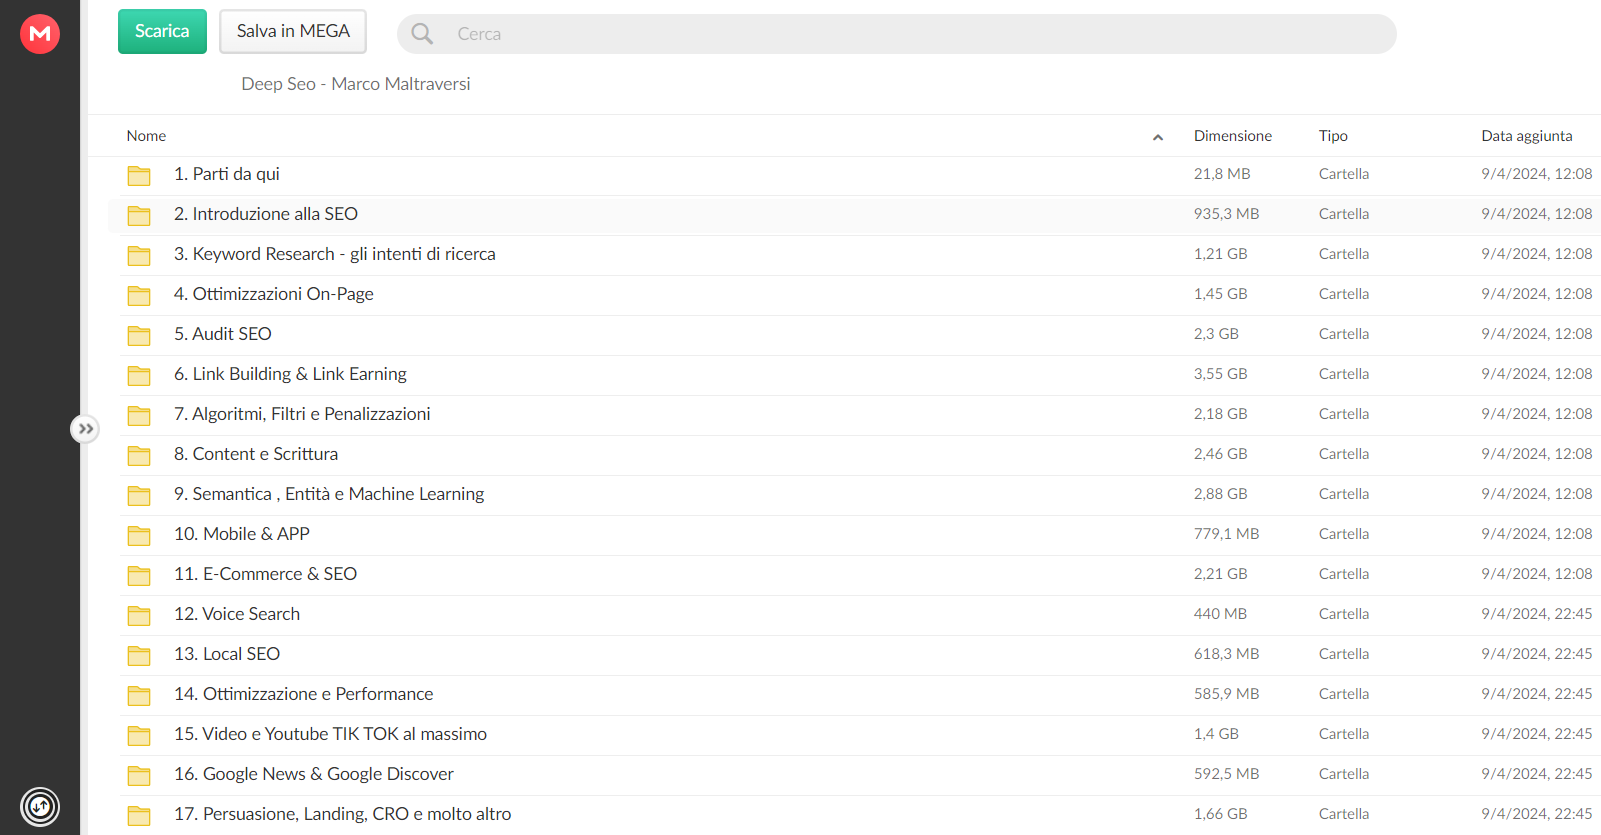Click the magnifier search icon
The image size is (1601, 835).
423,34
